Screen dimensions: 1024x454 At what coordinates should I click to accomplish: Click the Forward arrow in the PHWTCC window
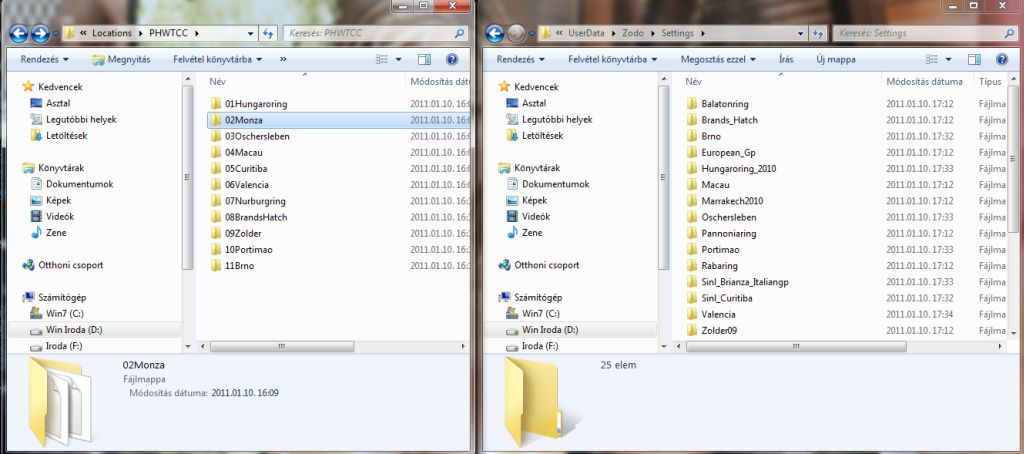point(40,33)
